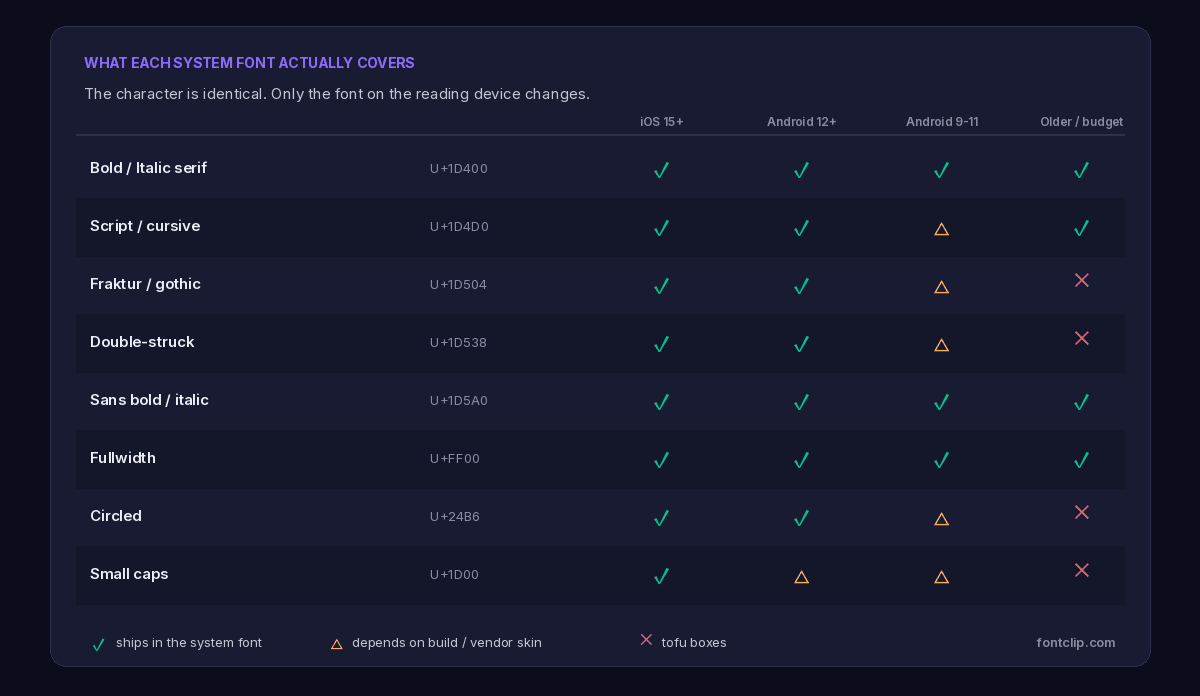Click the Sans bold / italic row label
Viewport: 1200px width, 696px height.
click(149, 400)
